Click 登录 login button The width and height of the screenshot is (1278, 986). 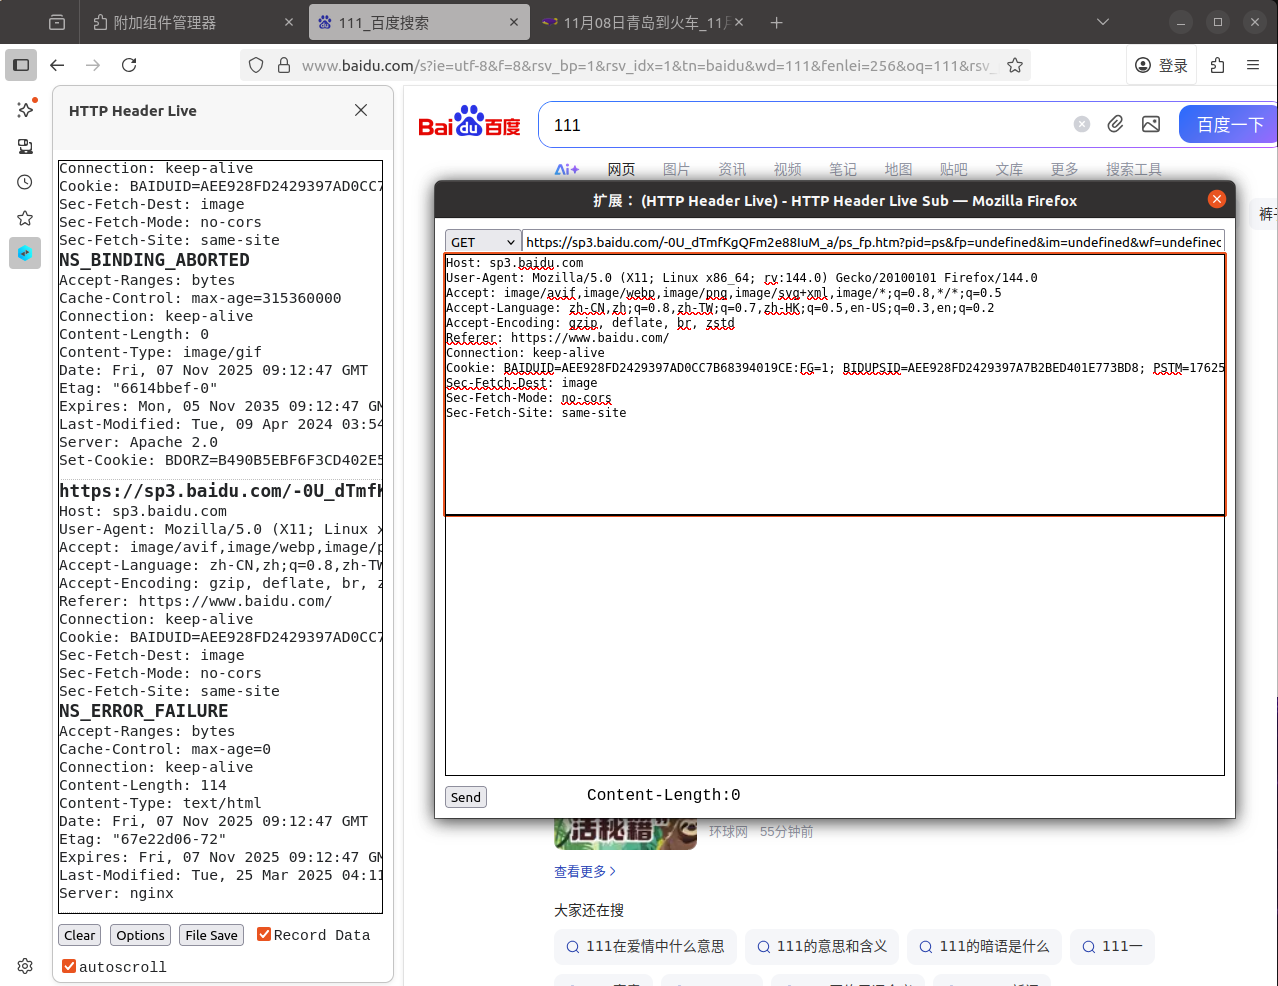(1162, 65)
